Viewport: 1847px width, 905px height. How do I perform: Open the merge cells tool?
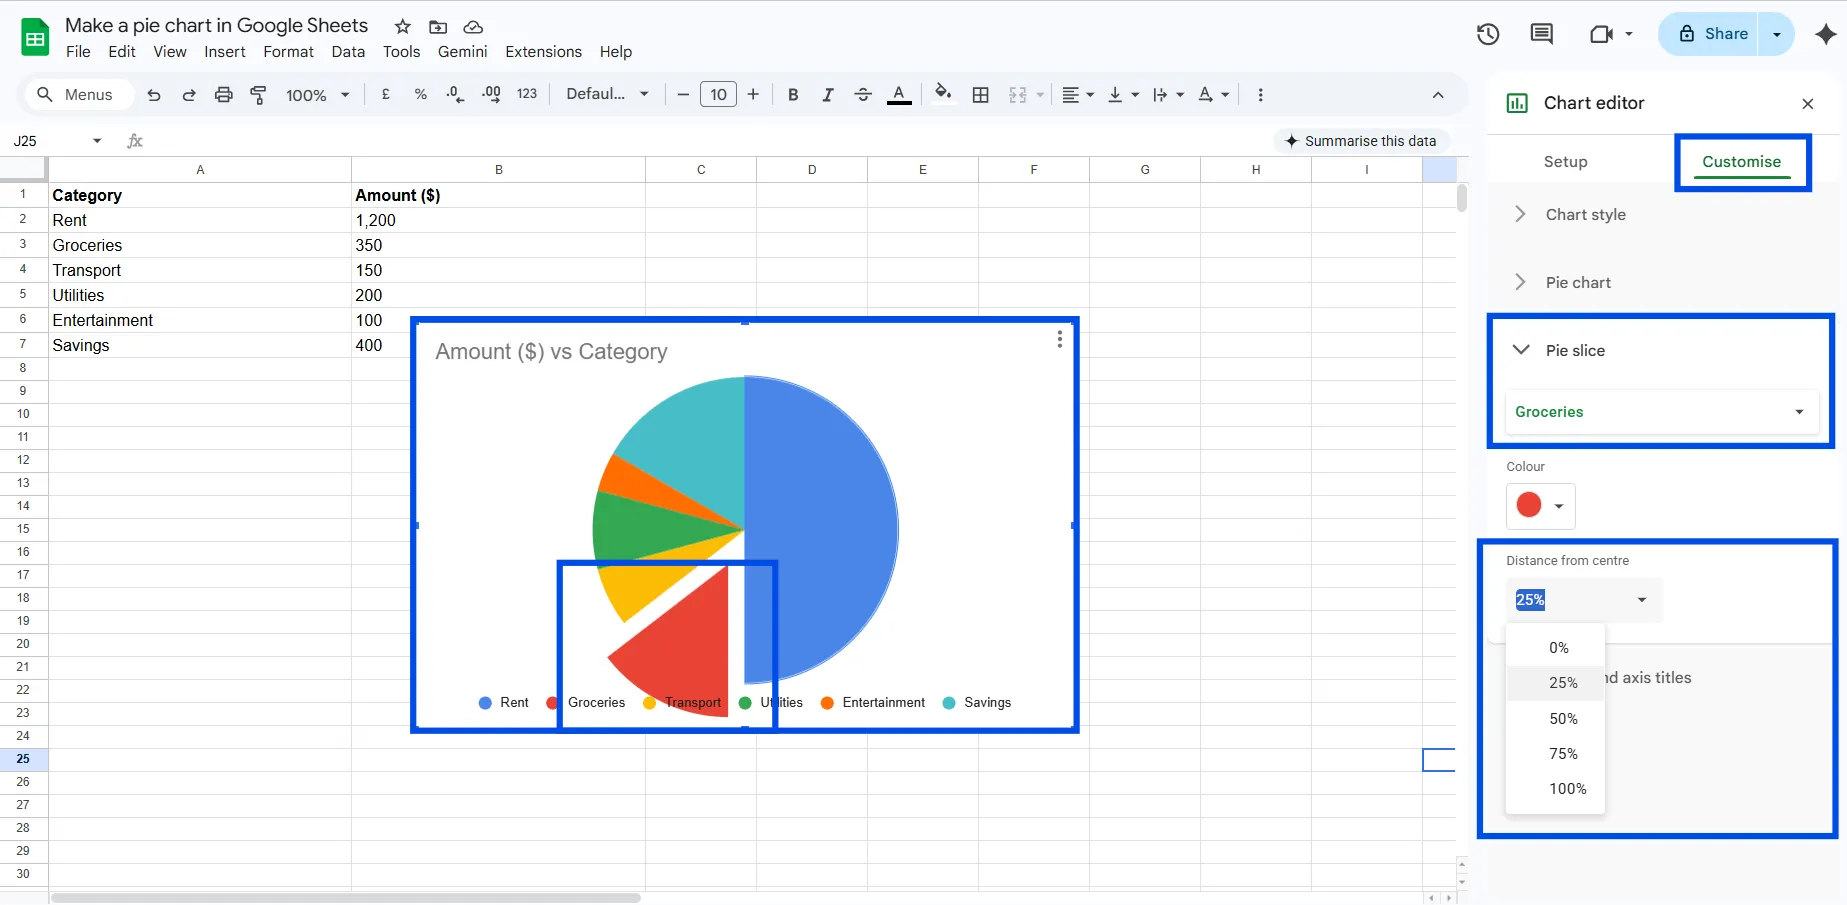[1018, 94]
